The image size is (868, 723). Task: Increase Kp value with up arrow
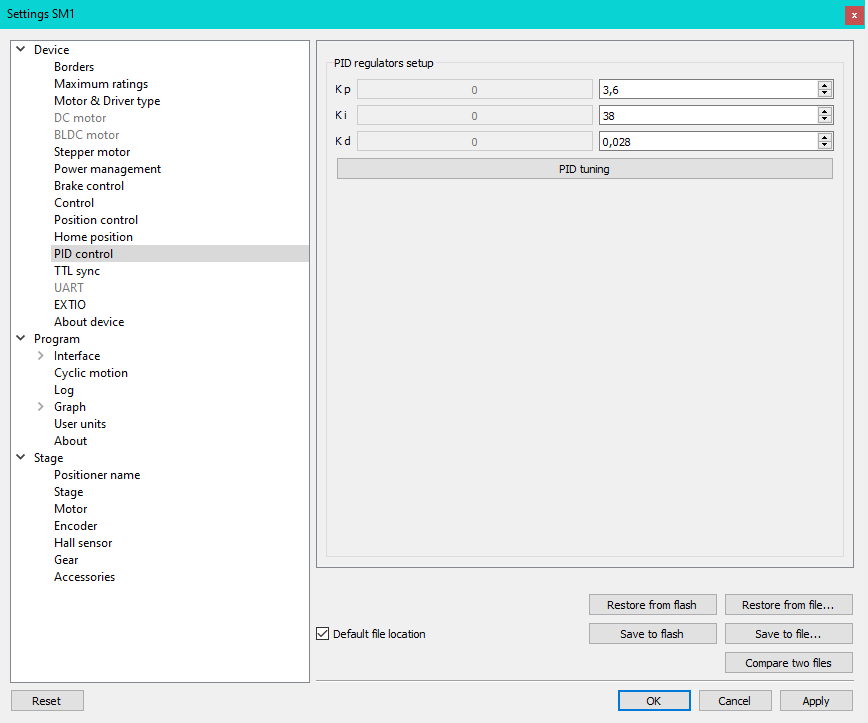tap(824, 86)
